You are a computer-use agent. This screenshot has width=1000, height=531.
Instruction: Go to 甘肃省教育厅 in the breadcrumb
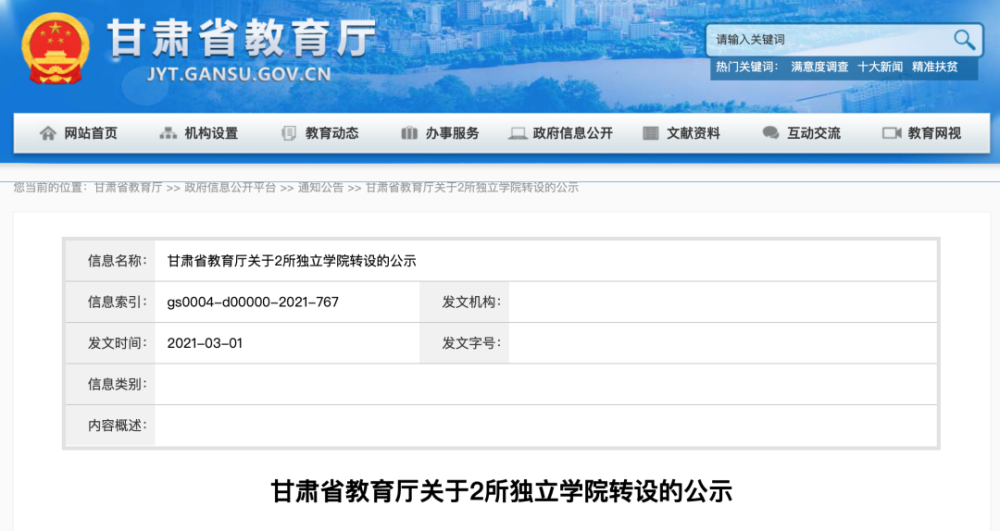(x=128, y=187)
